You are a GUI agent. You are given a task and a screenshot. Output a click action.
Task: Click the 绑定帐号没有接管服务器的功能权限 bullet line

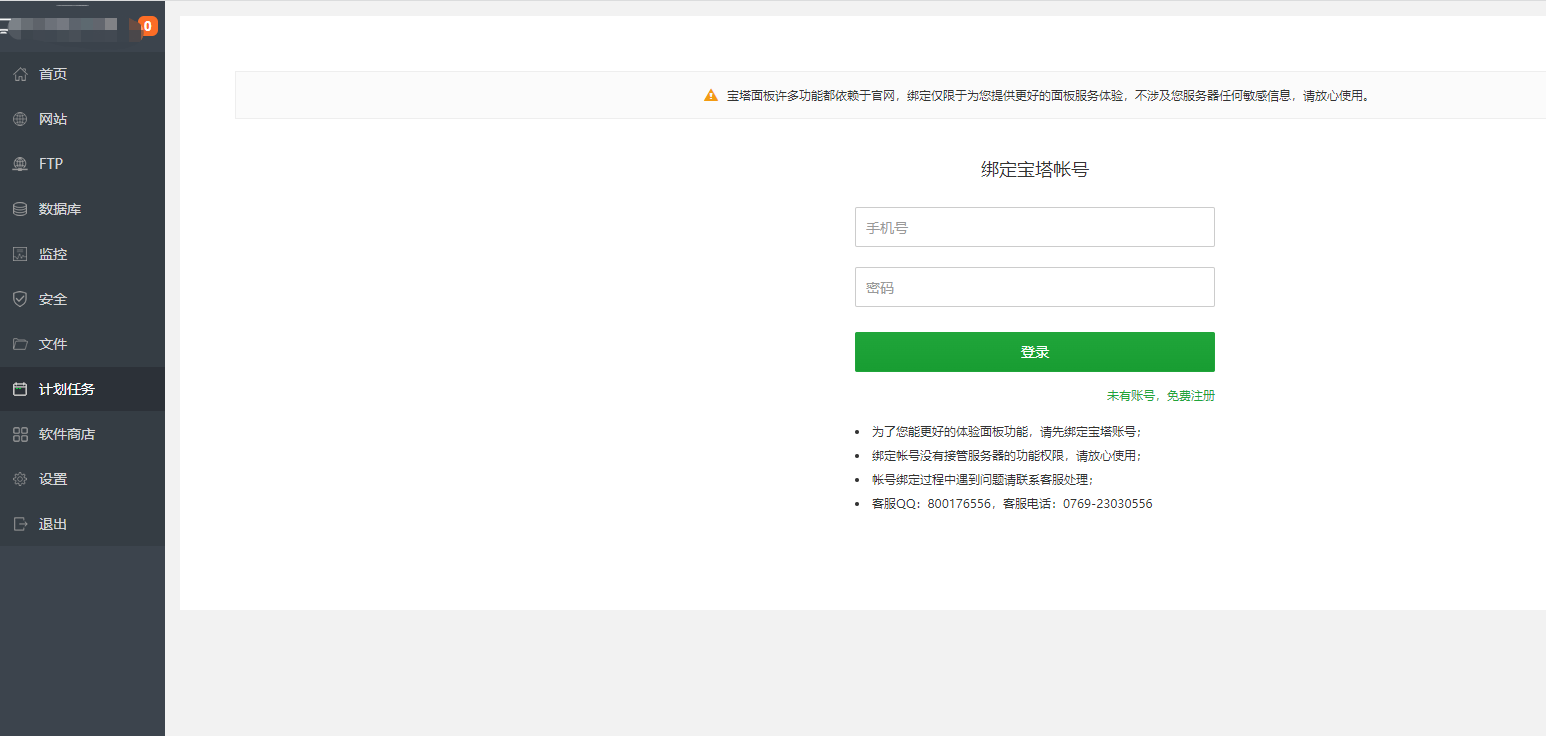coord(1007,456)
